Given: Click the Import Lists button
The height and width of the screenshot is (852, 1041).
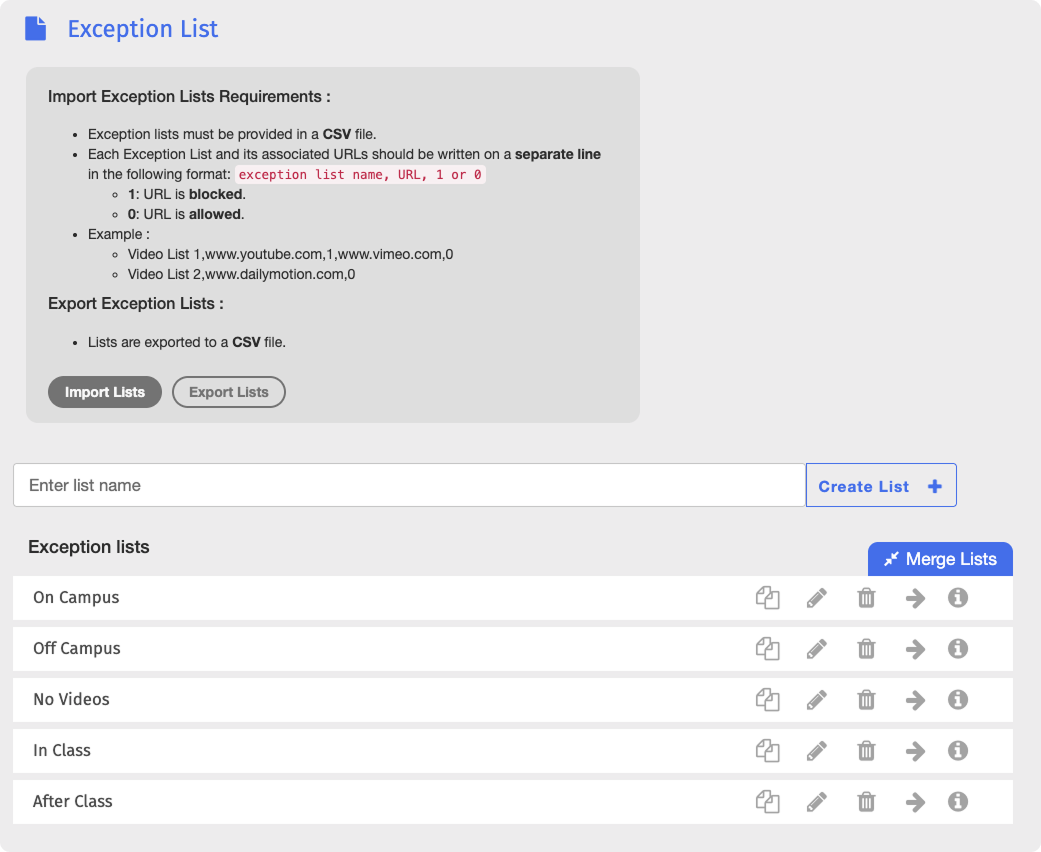Looking at the screenshot, I should point(105,392).
